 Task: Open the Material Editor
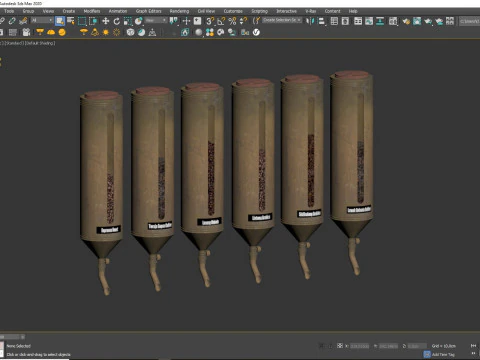click(x=393, y=21)
